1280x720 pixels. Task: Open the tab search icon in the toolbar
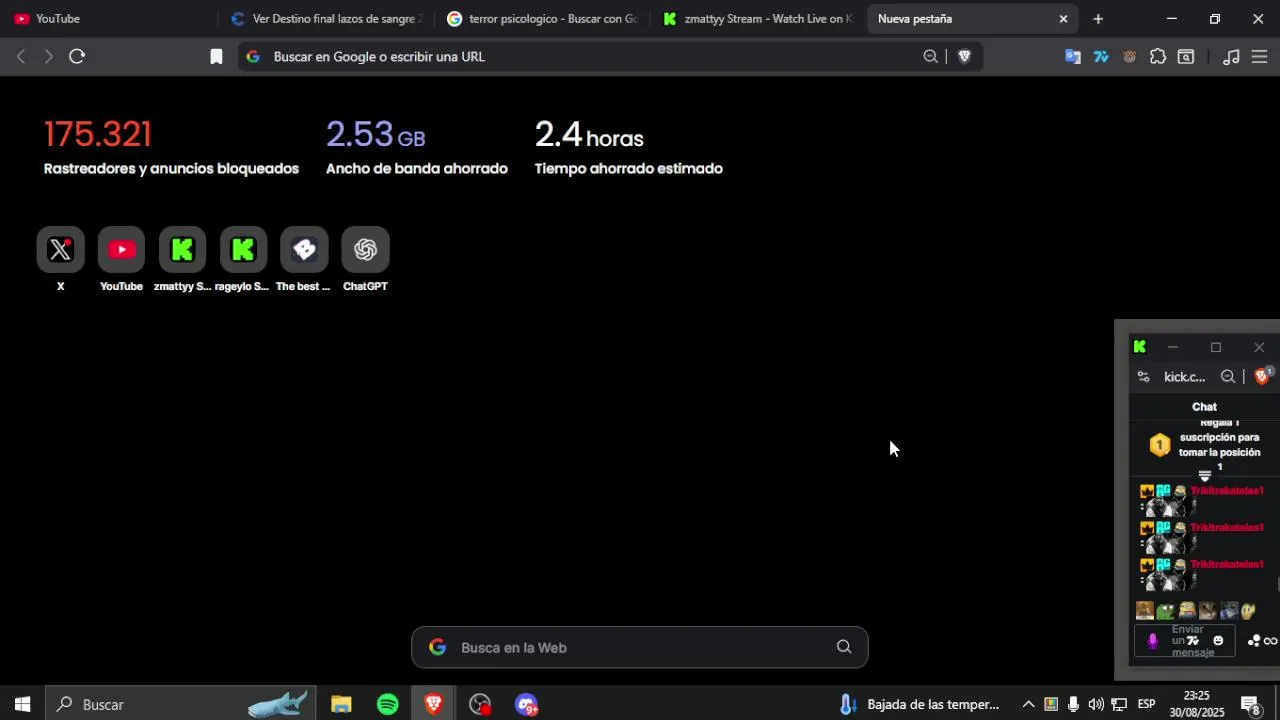pyautogui.click(x=1186, y=57)
